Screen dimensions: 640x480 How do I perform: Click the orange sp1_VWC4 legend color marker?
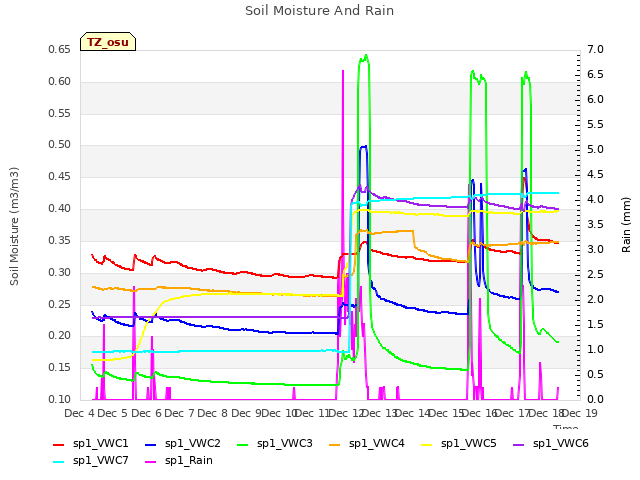point(335,444)
